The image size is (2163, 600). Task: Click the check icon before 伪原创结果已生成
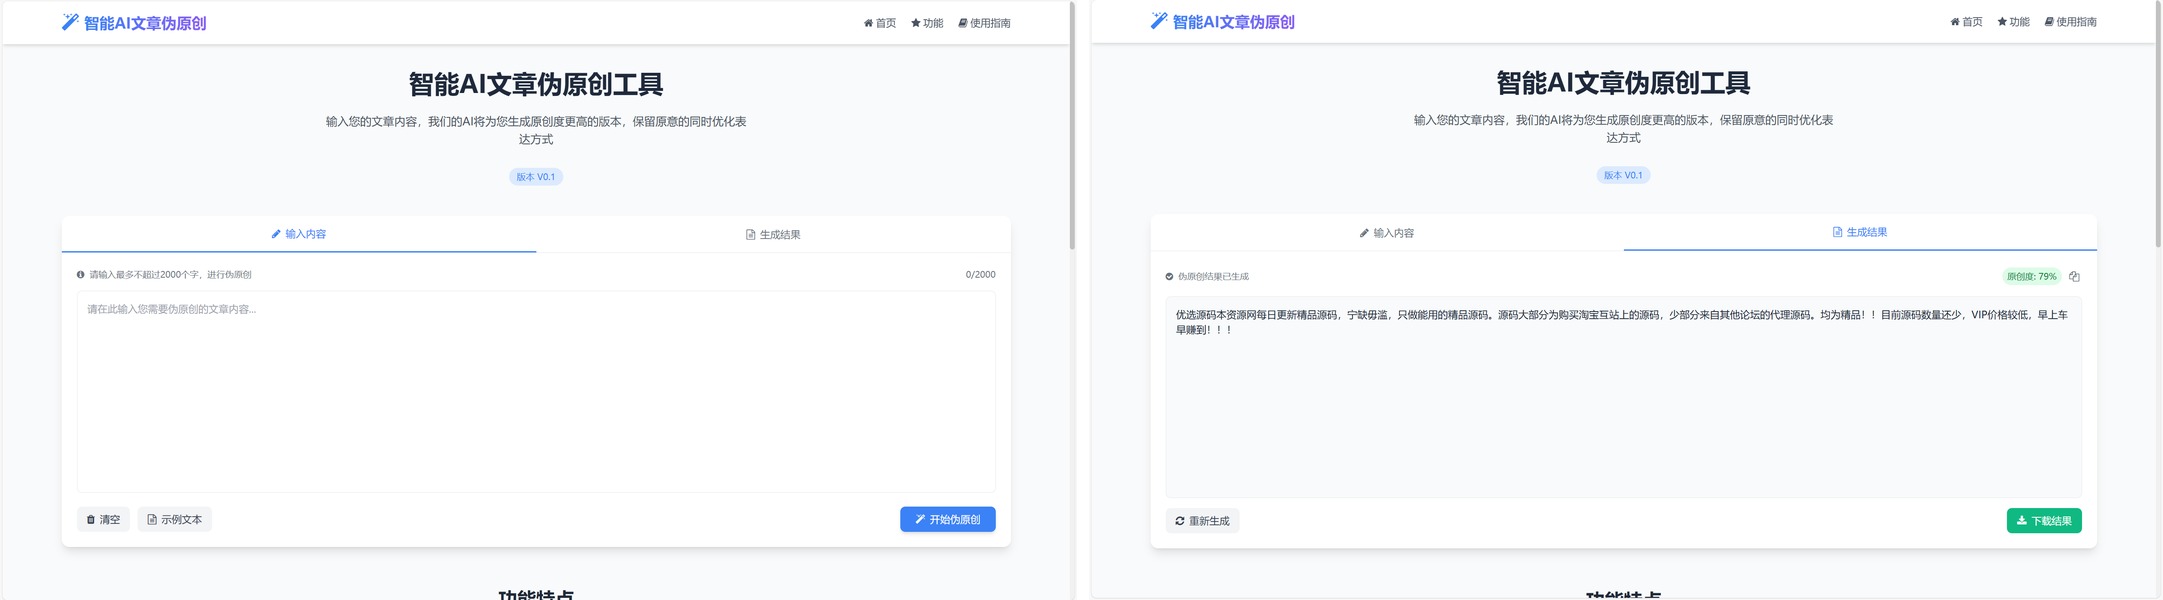pyautogui.click(x=1170, y=277)
